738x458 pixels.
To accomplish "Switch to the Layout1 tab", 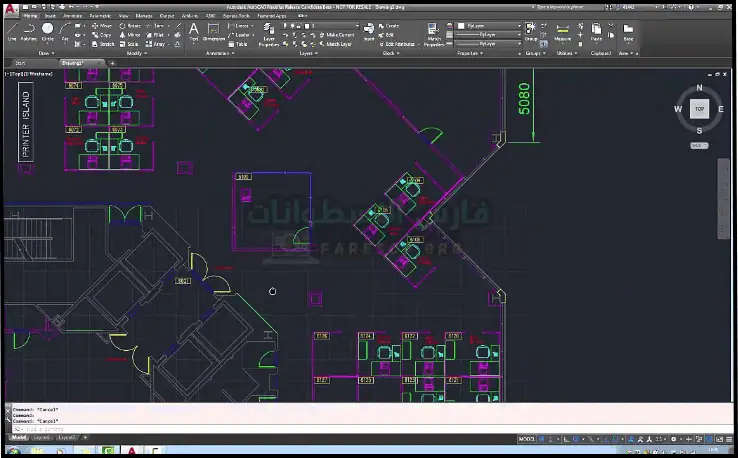I will (x=44, y=438).
